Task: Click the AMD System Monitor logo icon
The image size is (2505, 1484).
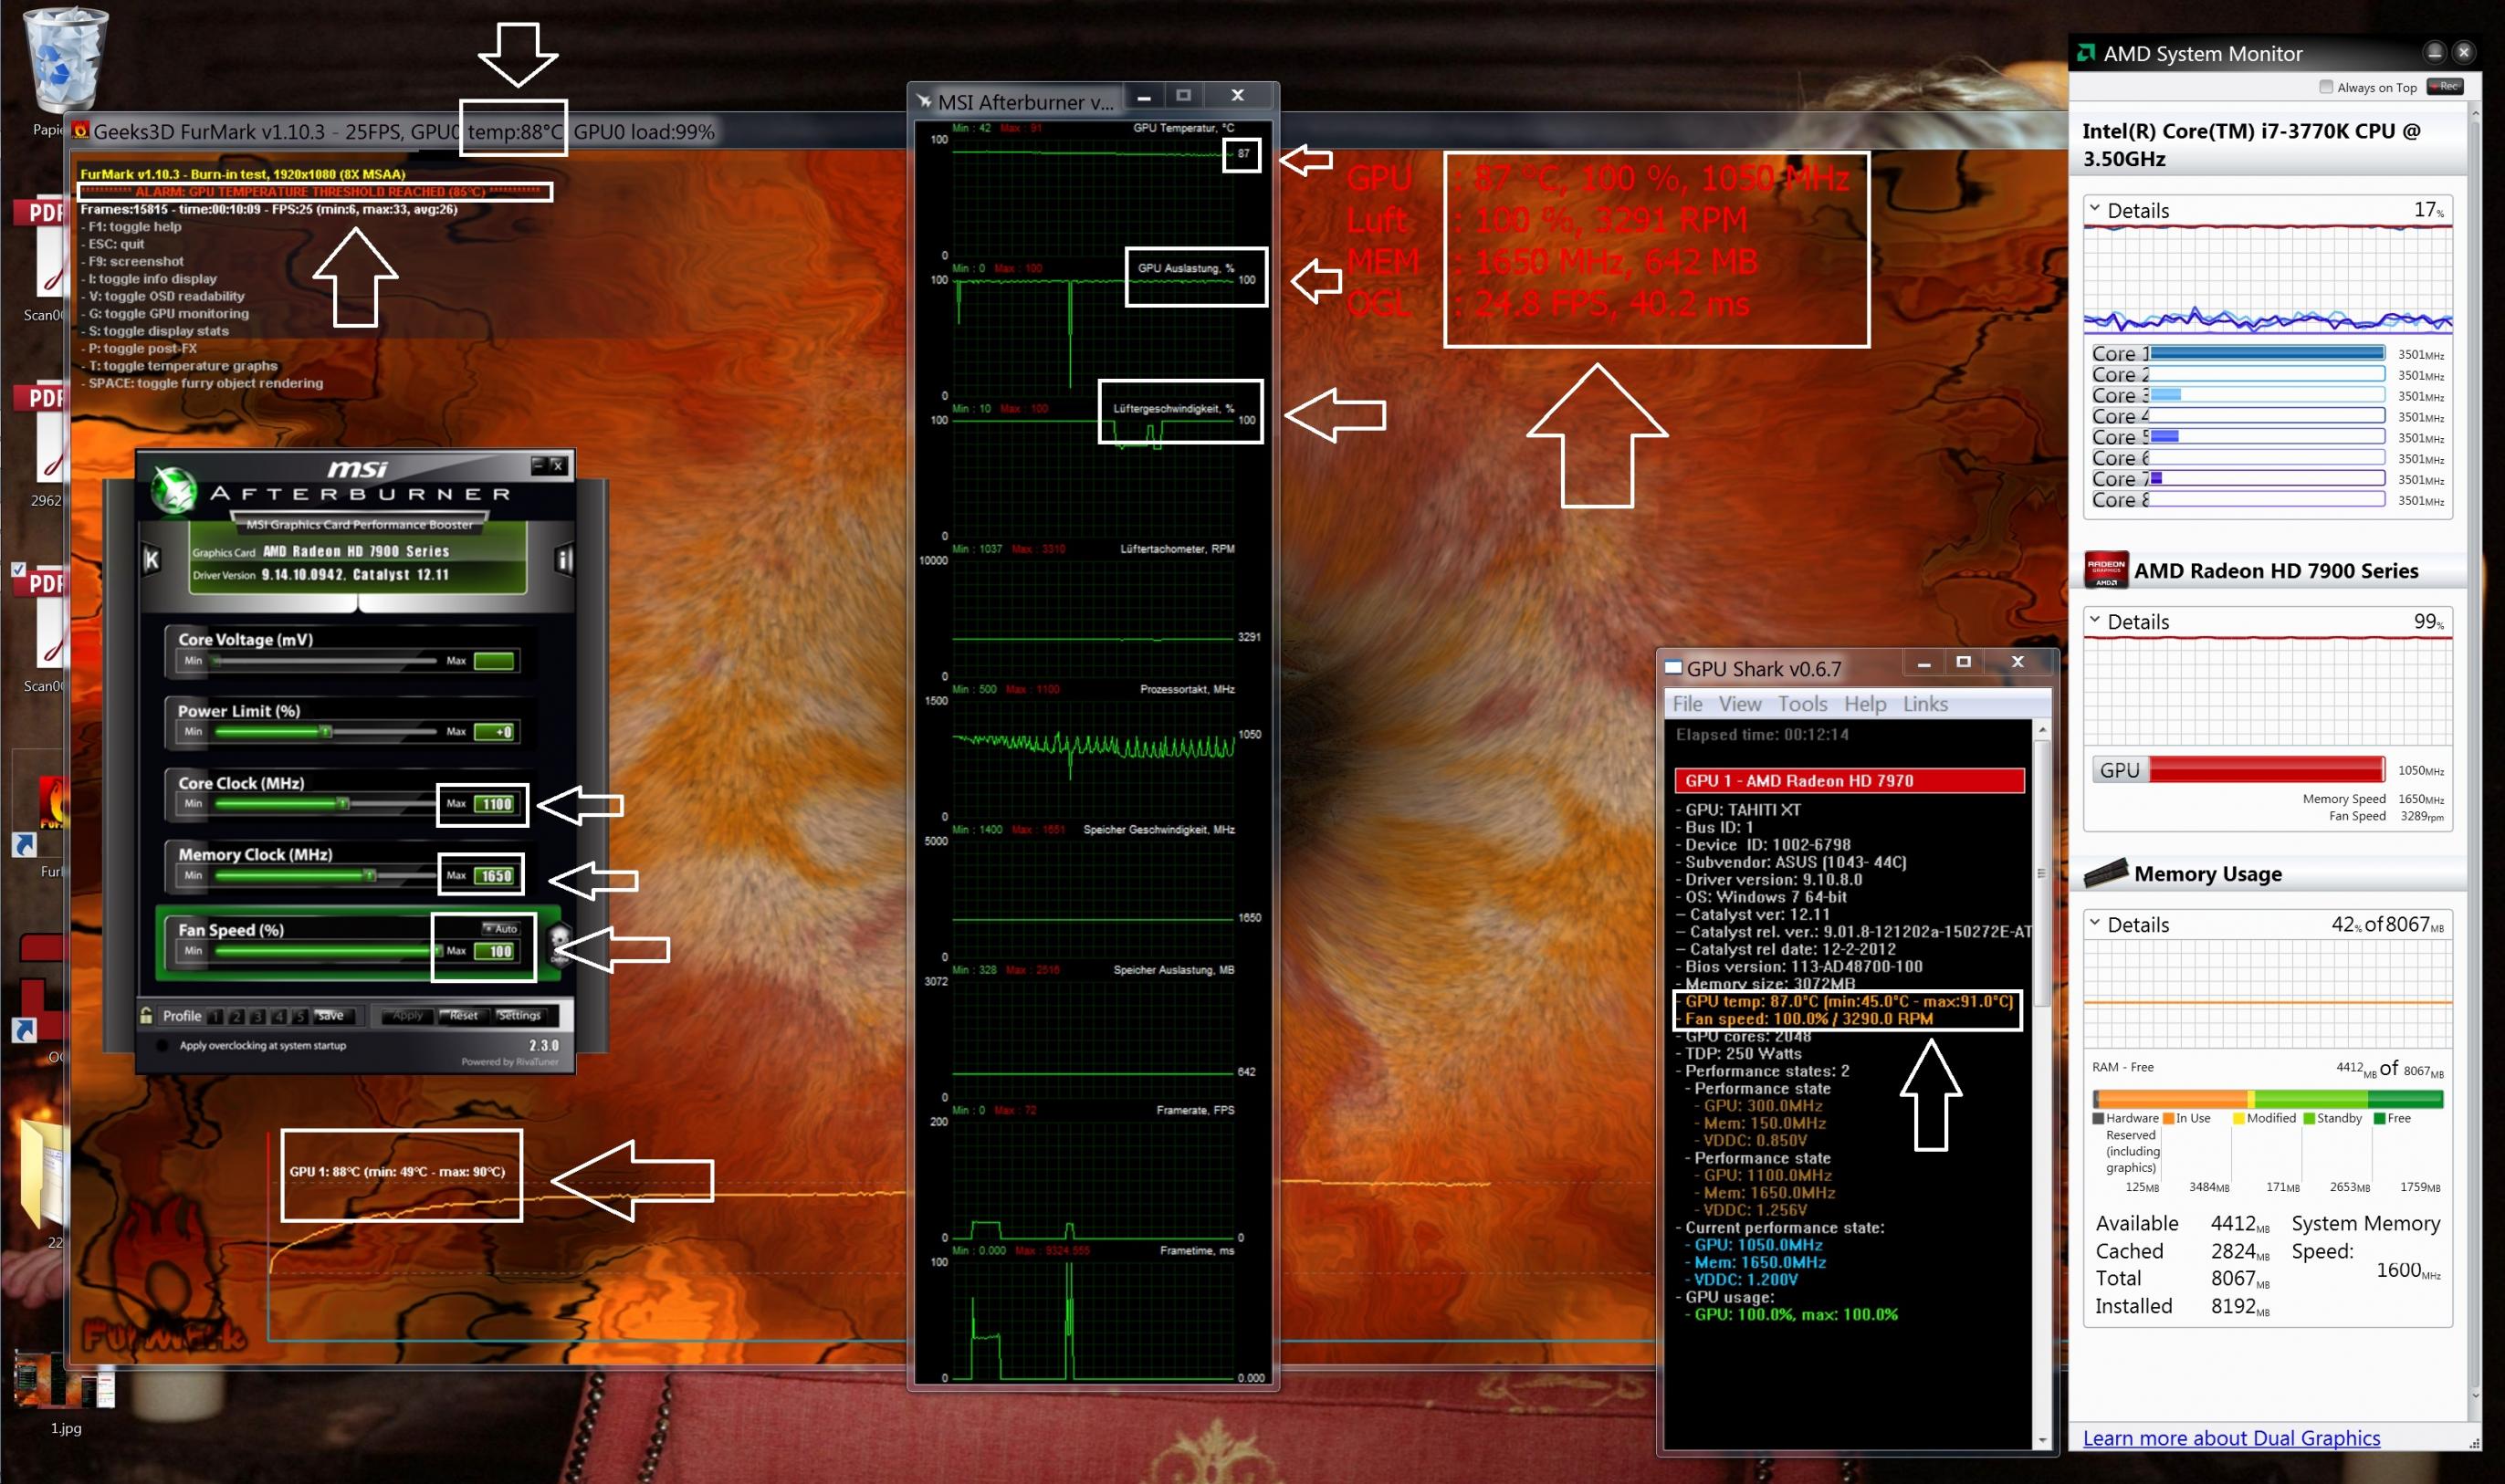Action: (2086, 53)
